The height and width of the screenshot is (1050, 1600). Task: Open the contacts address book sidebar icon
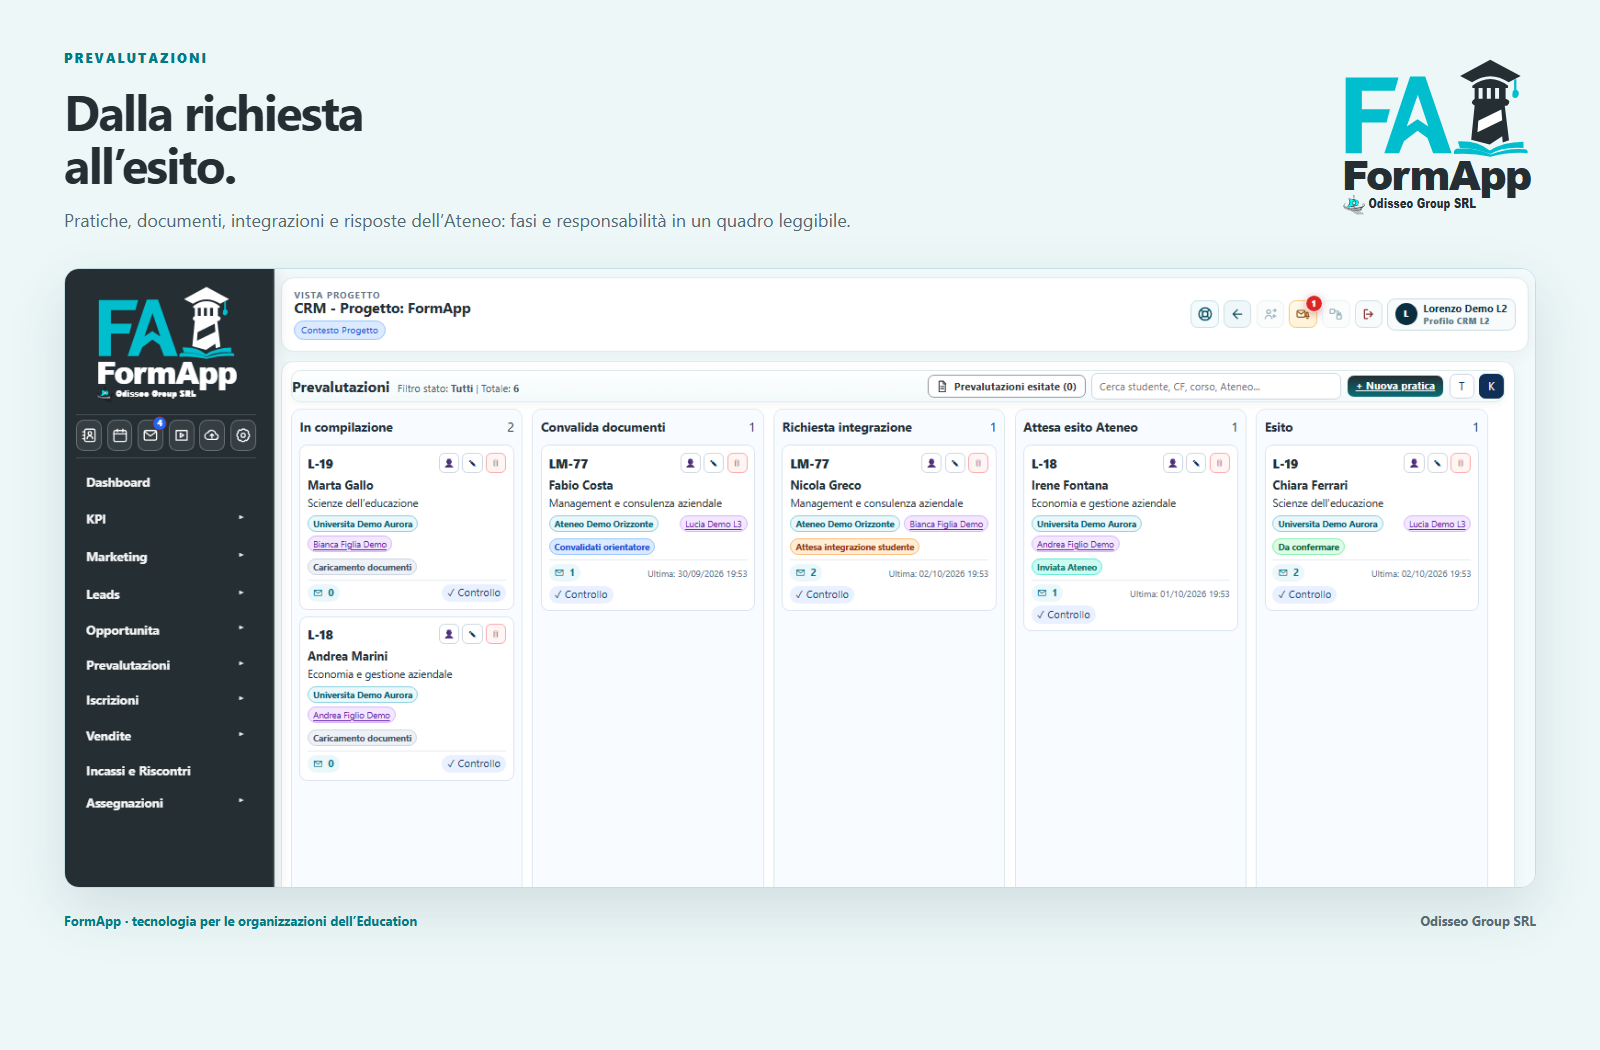pos(89,435)
